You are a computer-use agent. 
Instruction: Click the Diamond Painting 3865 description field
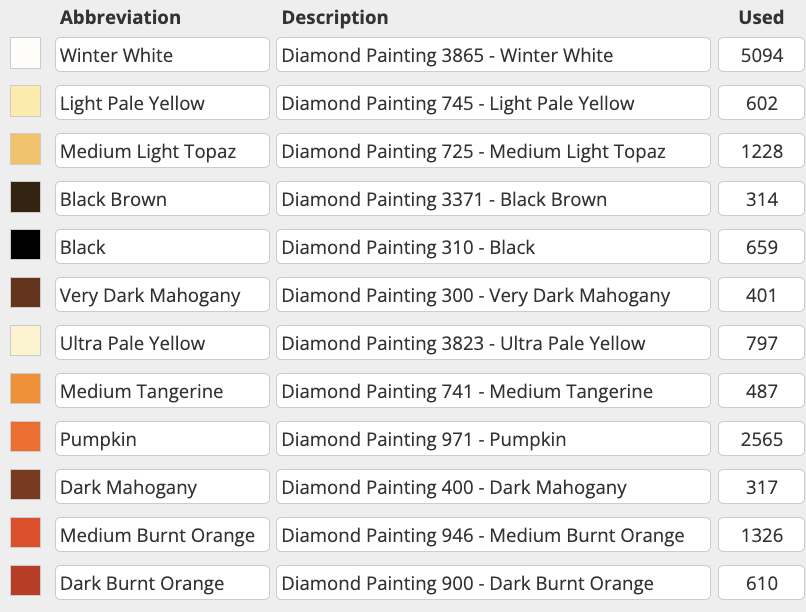(x=493, y=55)
